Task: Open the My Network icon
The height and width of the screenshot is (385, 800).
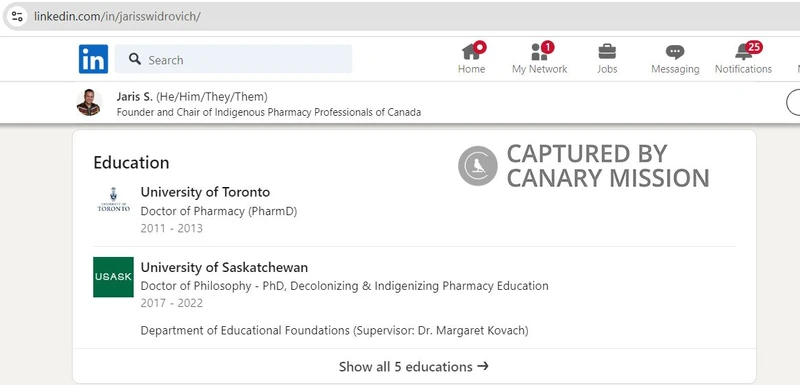Action: (539, 52)
